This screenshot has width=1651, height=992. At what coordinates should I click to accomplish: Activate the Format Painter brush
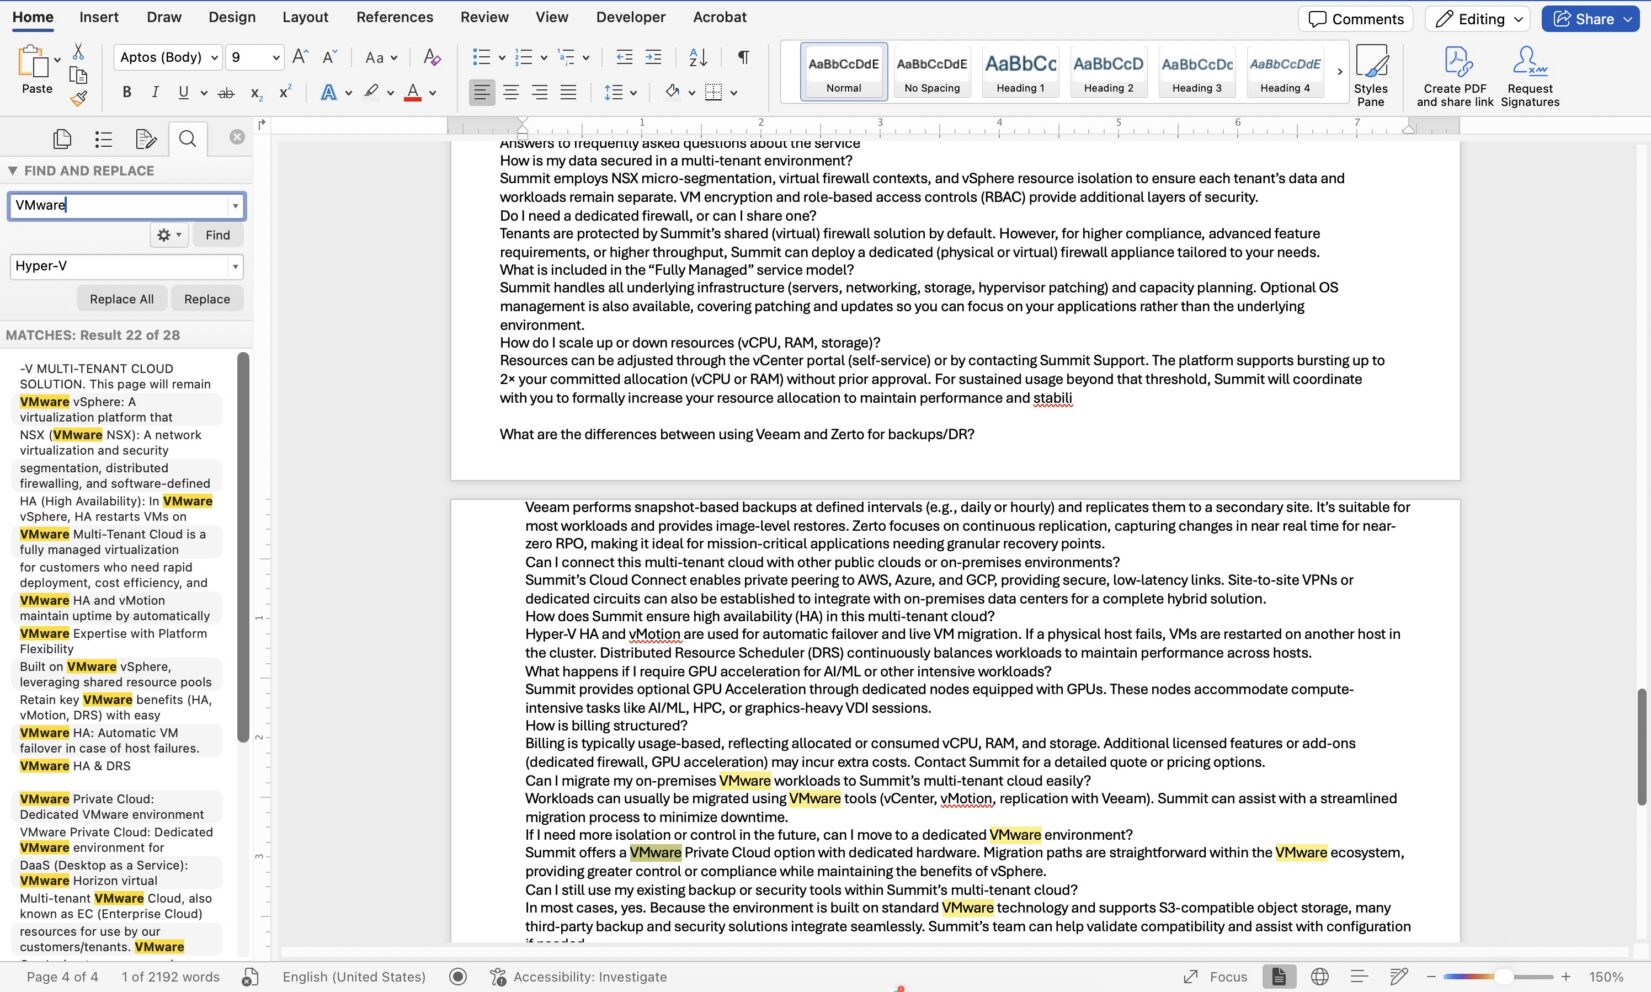coord(78,98)
